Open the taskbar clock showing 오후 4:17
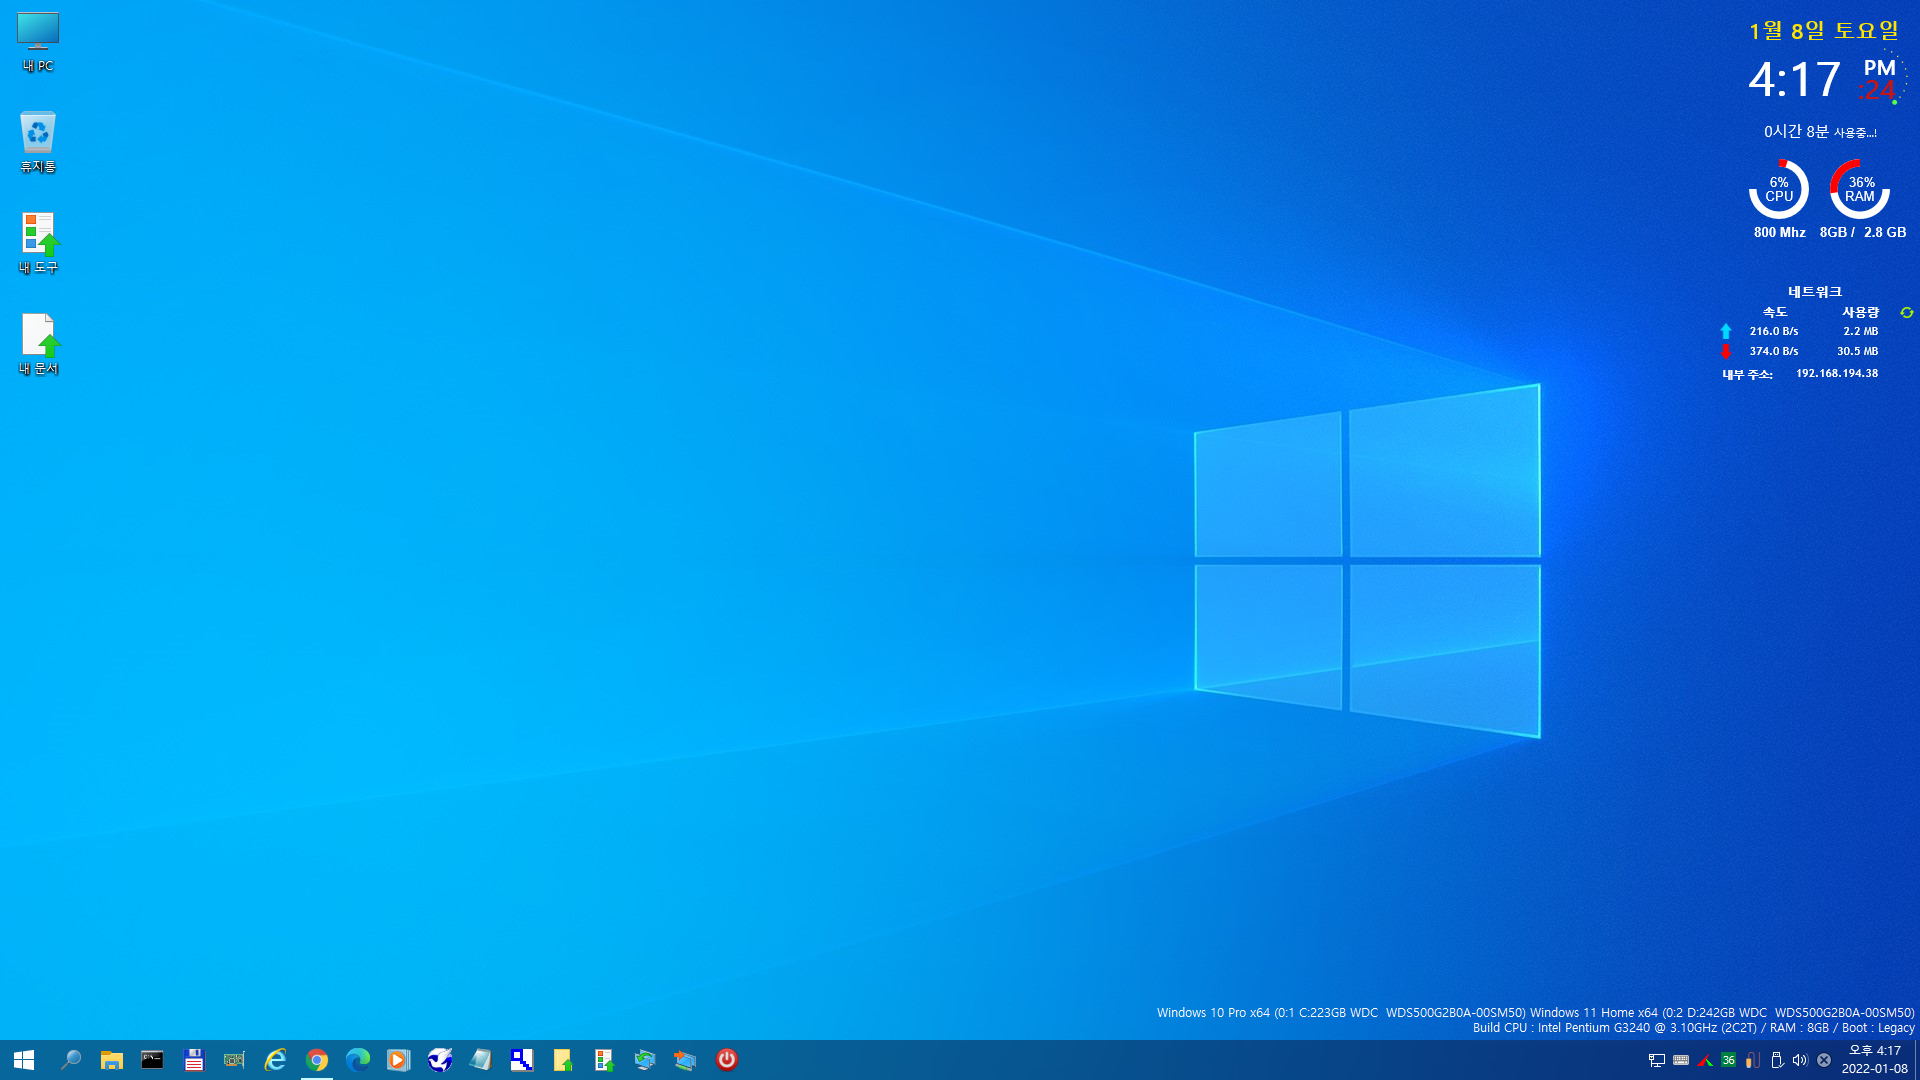 (x=1875, y=1060)
